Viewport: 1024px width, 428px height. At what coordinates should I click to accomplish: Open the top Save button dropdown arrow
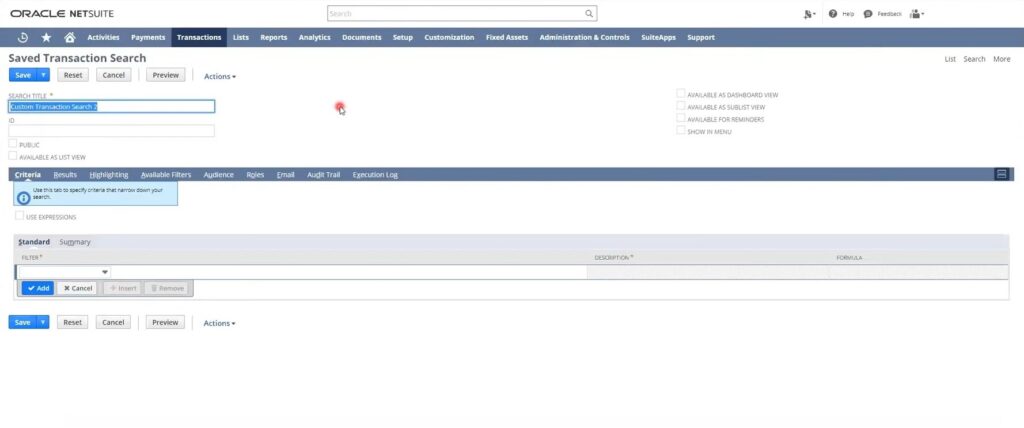pyautogui.click(x=43, y=75)
